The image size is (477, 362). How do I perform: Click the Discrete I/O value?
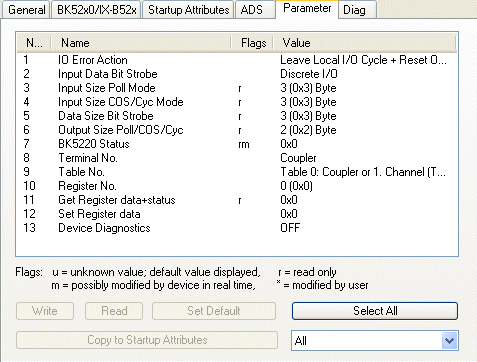tap(309, 74)
